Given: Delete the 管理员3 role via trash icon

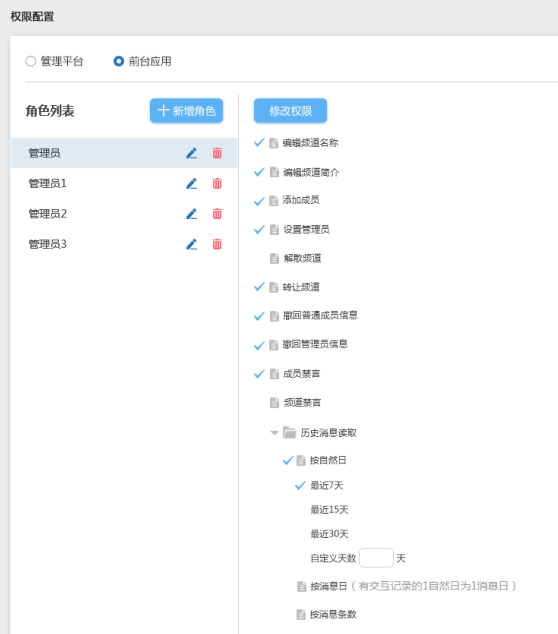Looking at the screenshot, I should [x=217, y=244].
